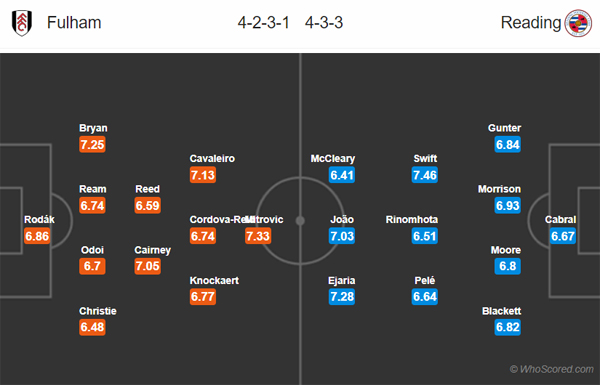Select the 4-3-3 formation label

[324, 23]
